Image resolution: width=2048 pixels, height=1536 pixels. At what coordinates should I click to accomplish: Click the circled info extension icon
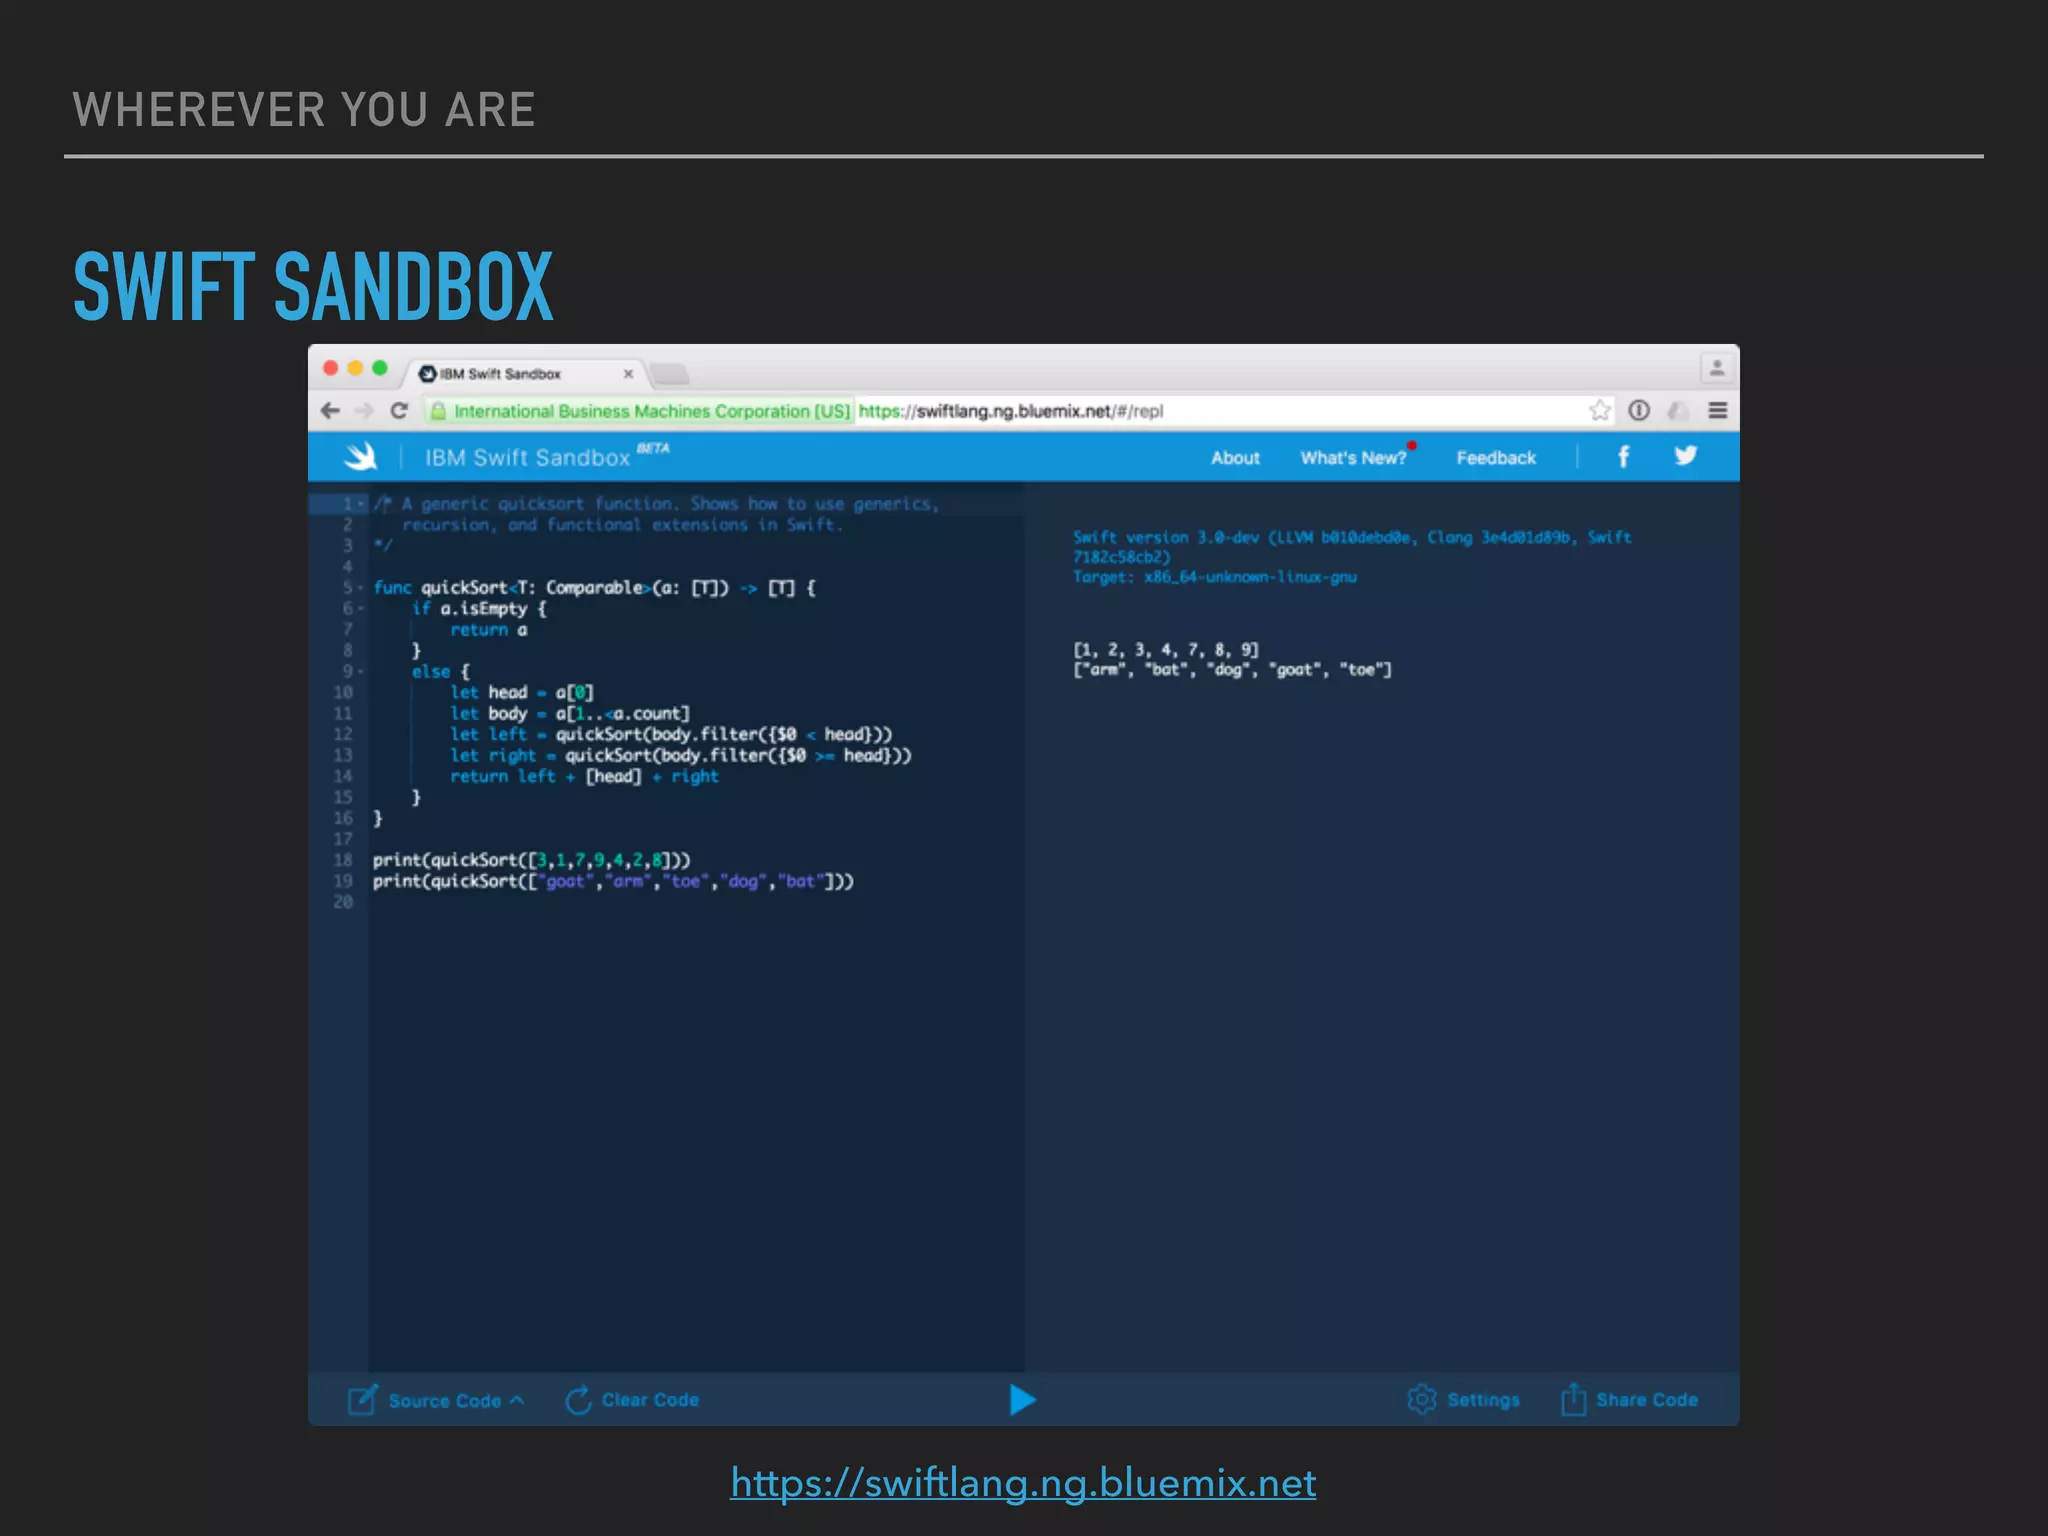click(x=1639, y=410)
